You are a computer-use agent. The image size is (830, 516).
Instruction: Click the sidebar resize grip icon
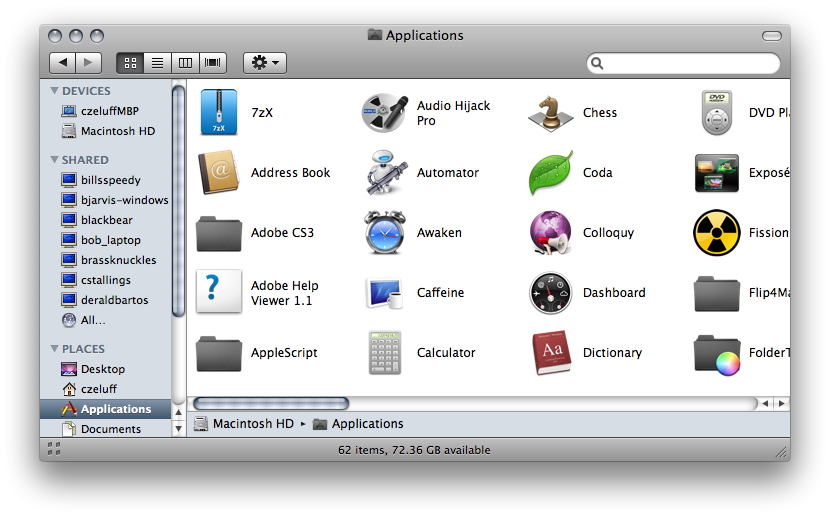pyautogui.click(x=54, y=449)
